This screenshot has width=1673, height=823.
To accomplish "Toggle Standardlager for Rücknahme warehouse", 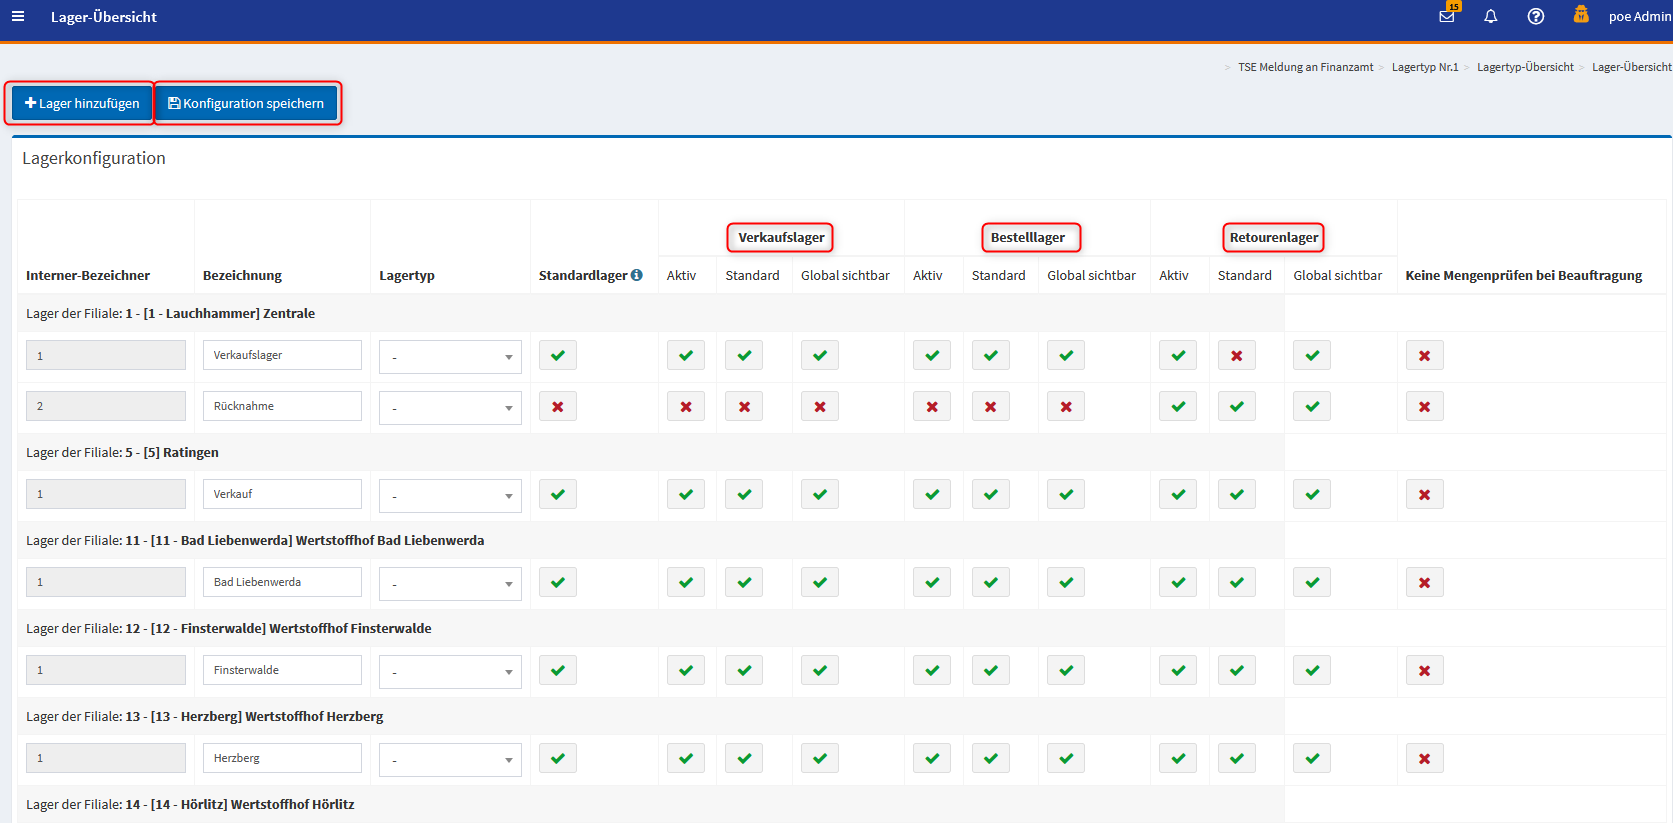I will click(557, 407).
